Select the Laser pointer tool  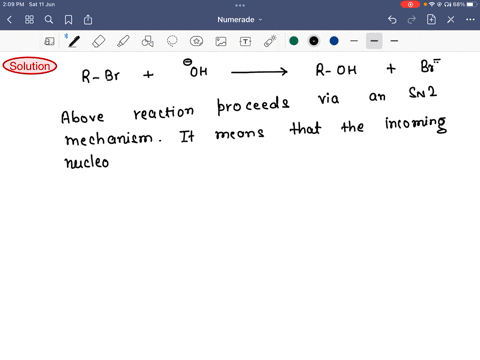270,41
